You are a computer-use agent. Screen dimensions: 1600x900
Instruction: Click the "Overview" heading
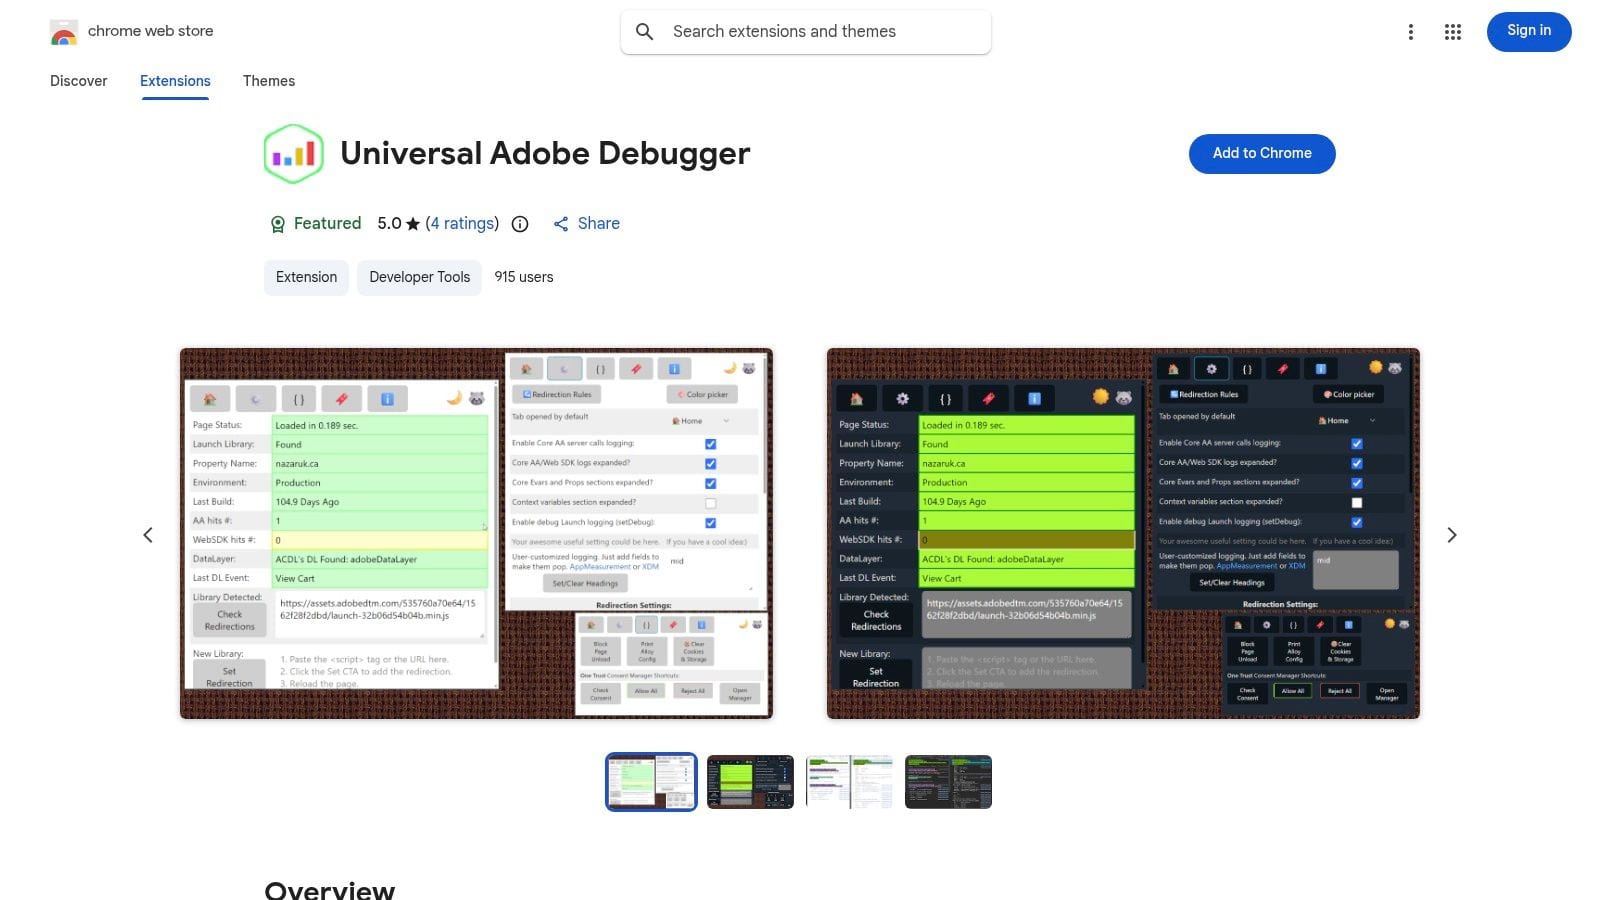point(330,890)
